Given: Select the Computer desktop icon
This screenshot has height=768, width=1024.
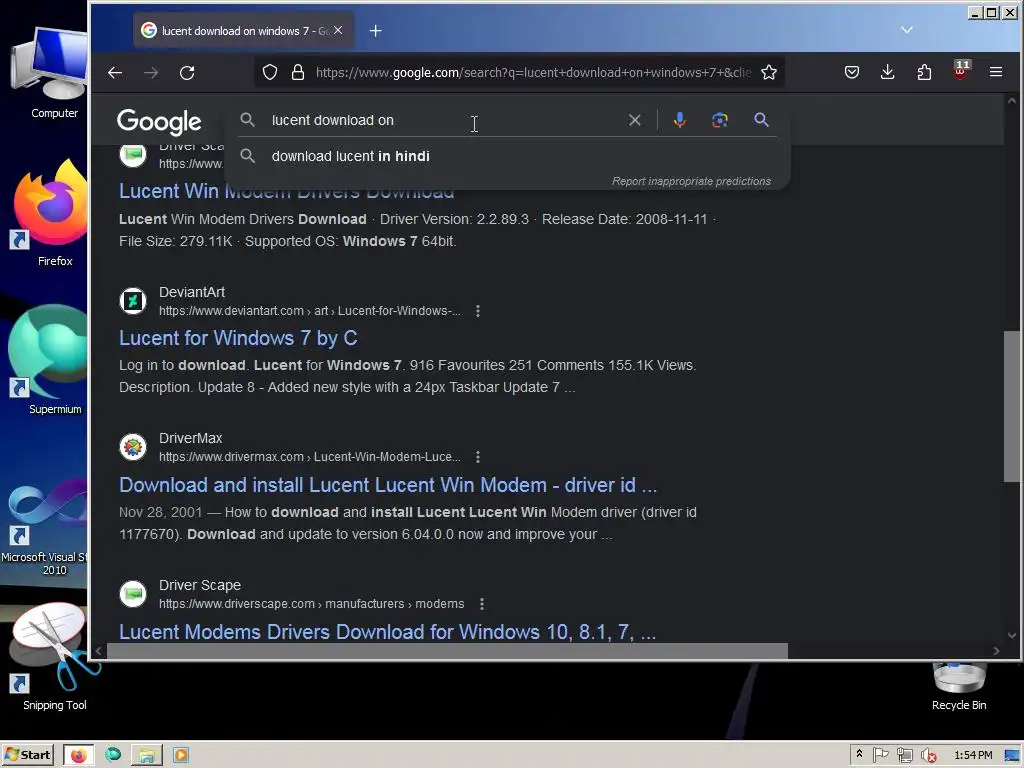Looking at the screenshot, I should point(52,73).
